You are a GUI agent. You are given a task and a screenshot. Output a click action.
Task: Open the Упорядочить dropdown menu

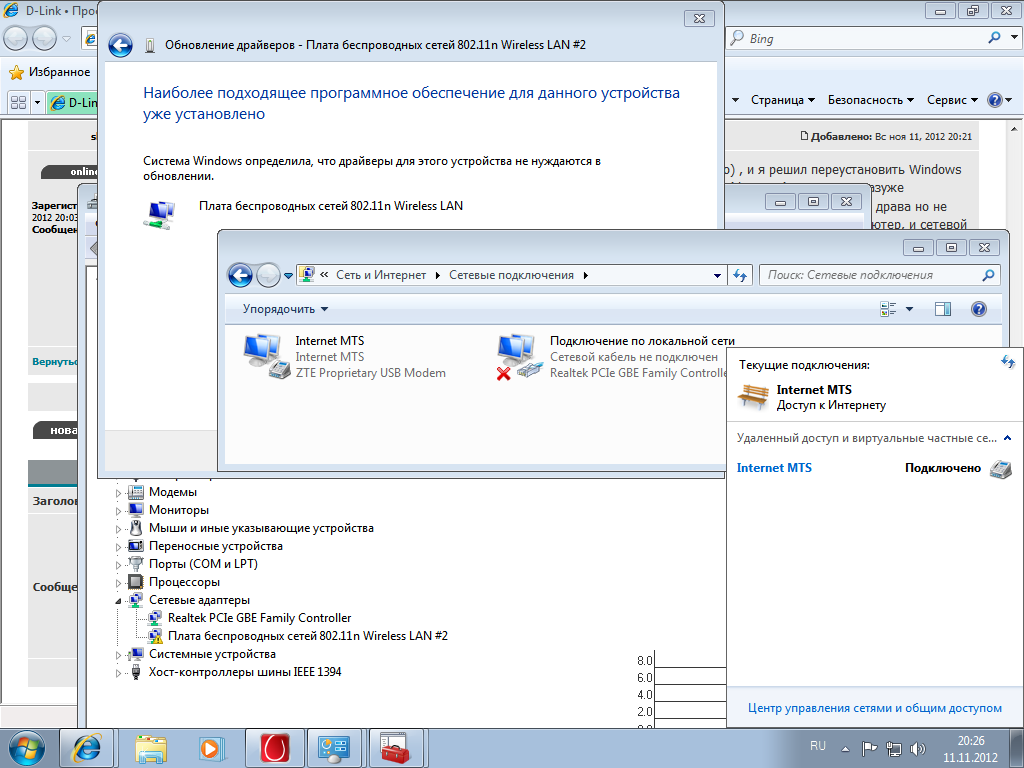click(x=285, y=309)
